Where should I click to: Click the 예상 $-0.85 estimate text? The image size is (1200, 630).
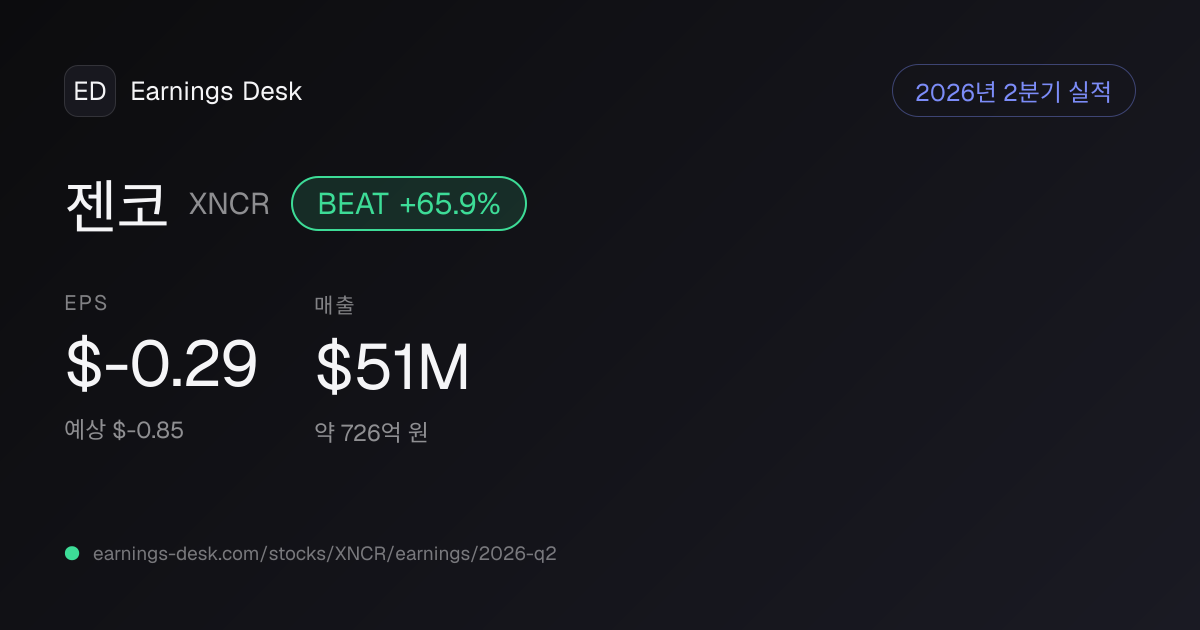coord(124,430)
